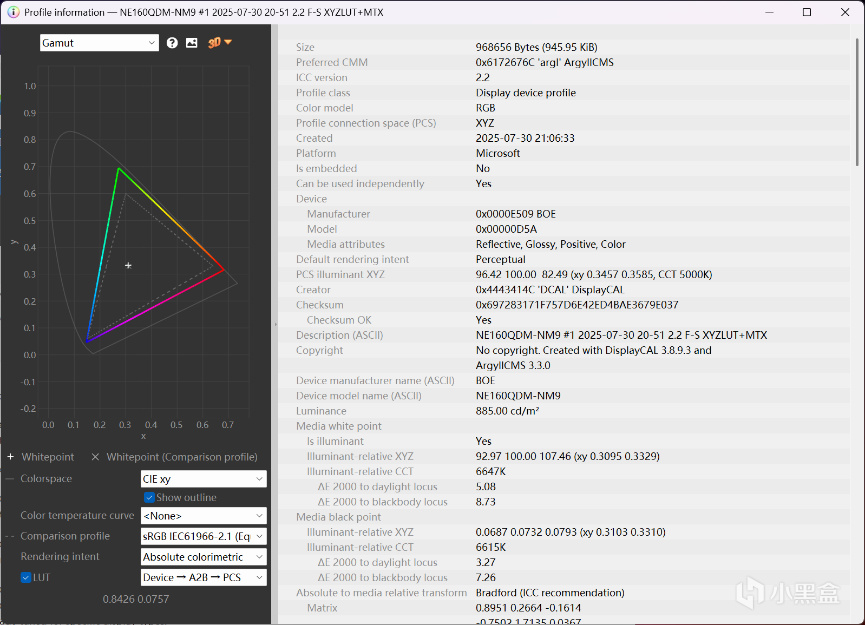Click the Device manufacturer name BOE value
This screenshot has width=865, height=625.
(485, 381)
